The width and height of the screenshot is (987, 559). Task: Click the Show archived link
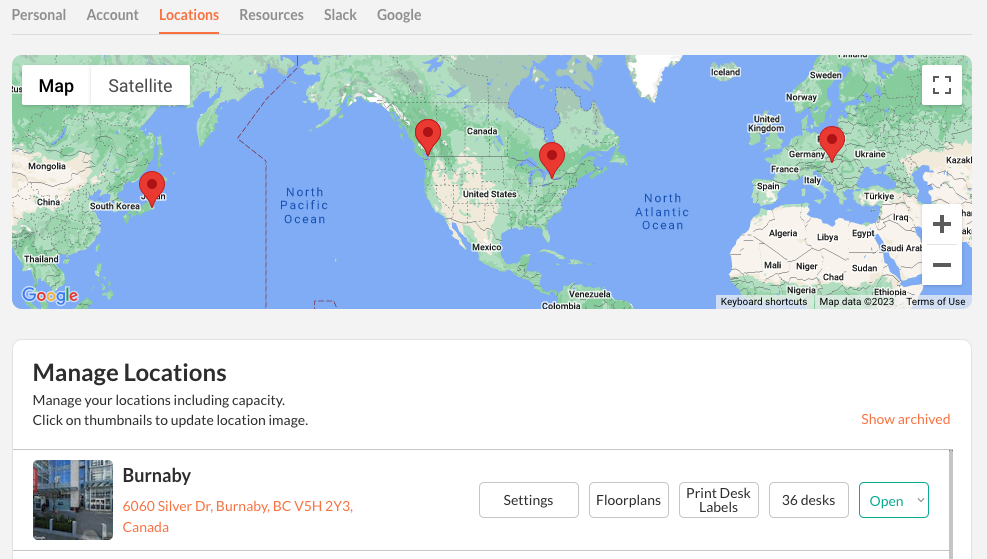(905, 419)
